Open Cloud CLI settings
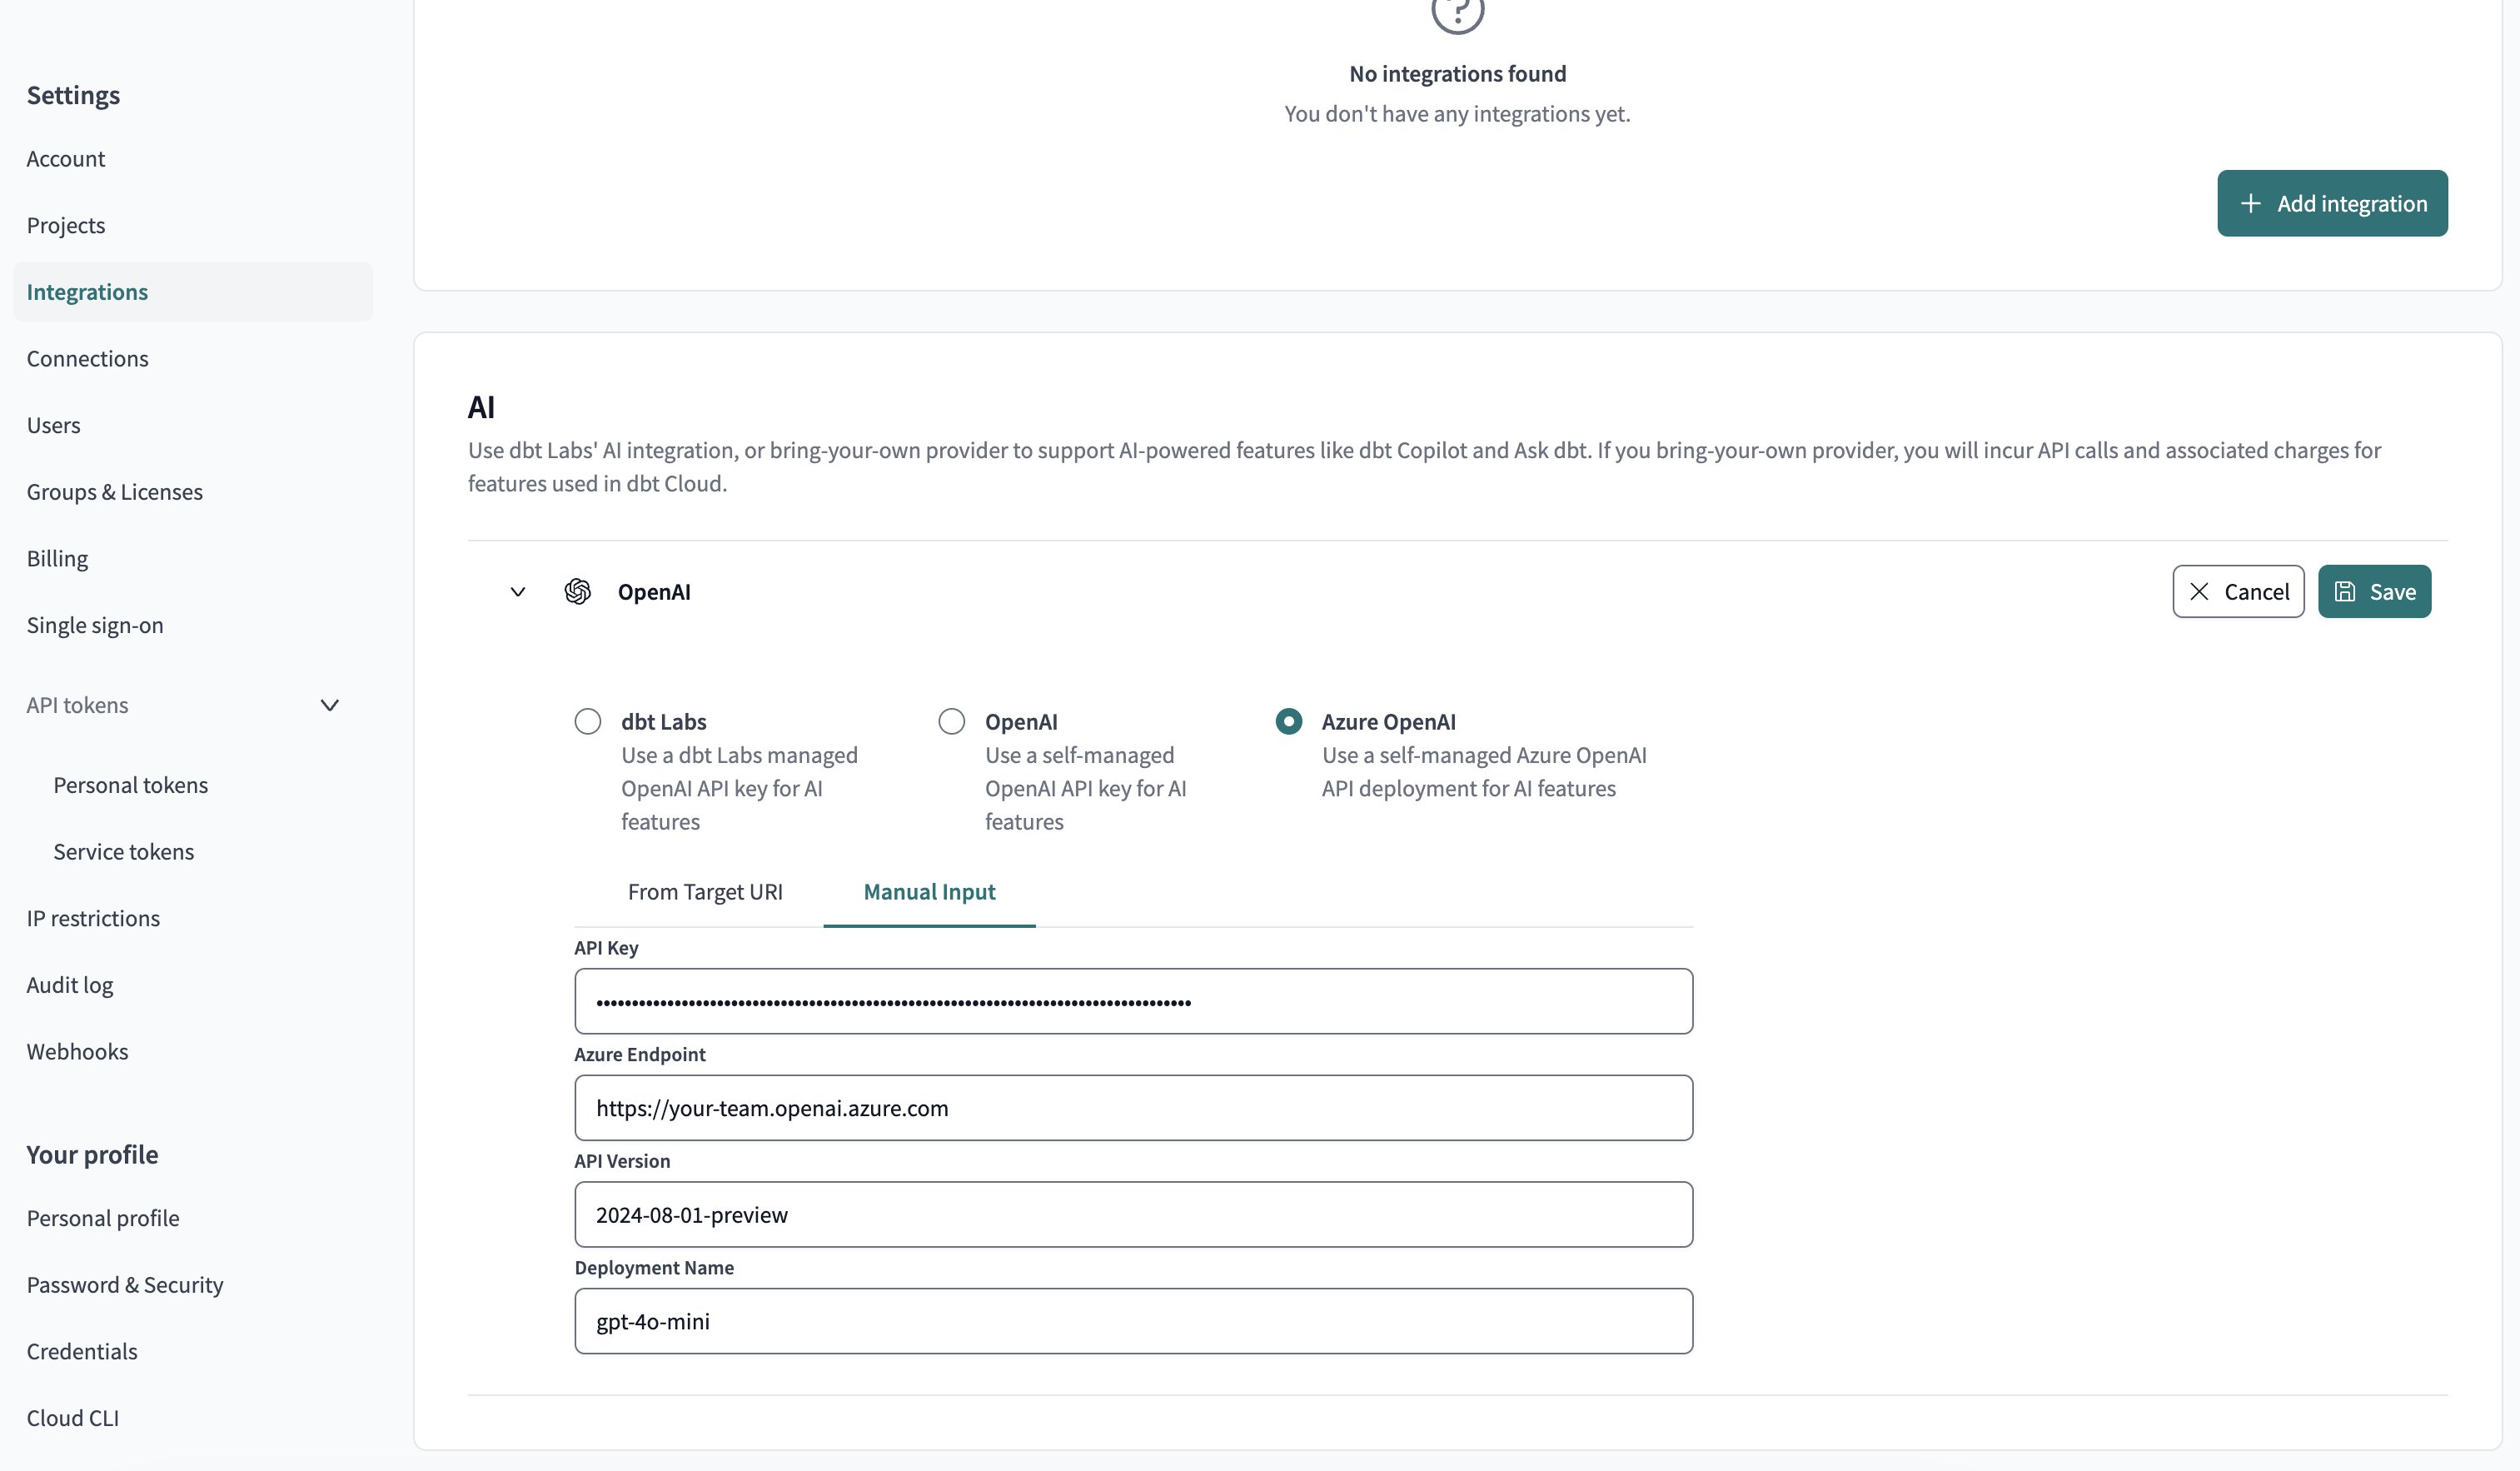Image resolution: width=2520 pixels, height=1471 pixels. (73, 1418)
